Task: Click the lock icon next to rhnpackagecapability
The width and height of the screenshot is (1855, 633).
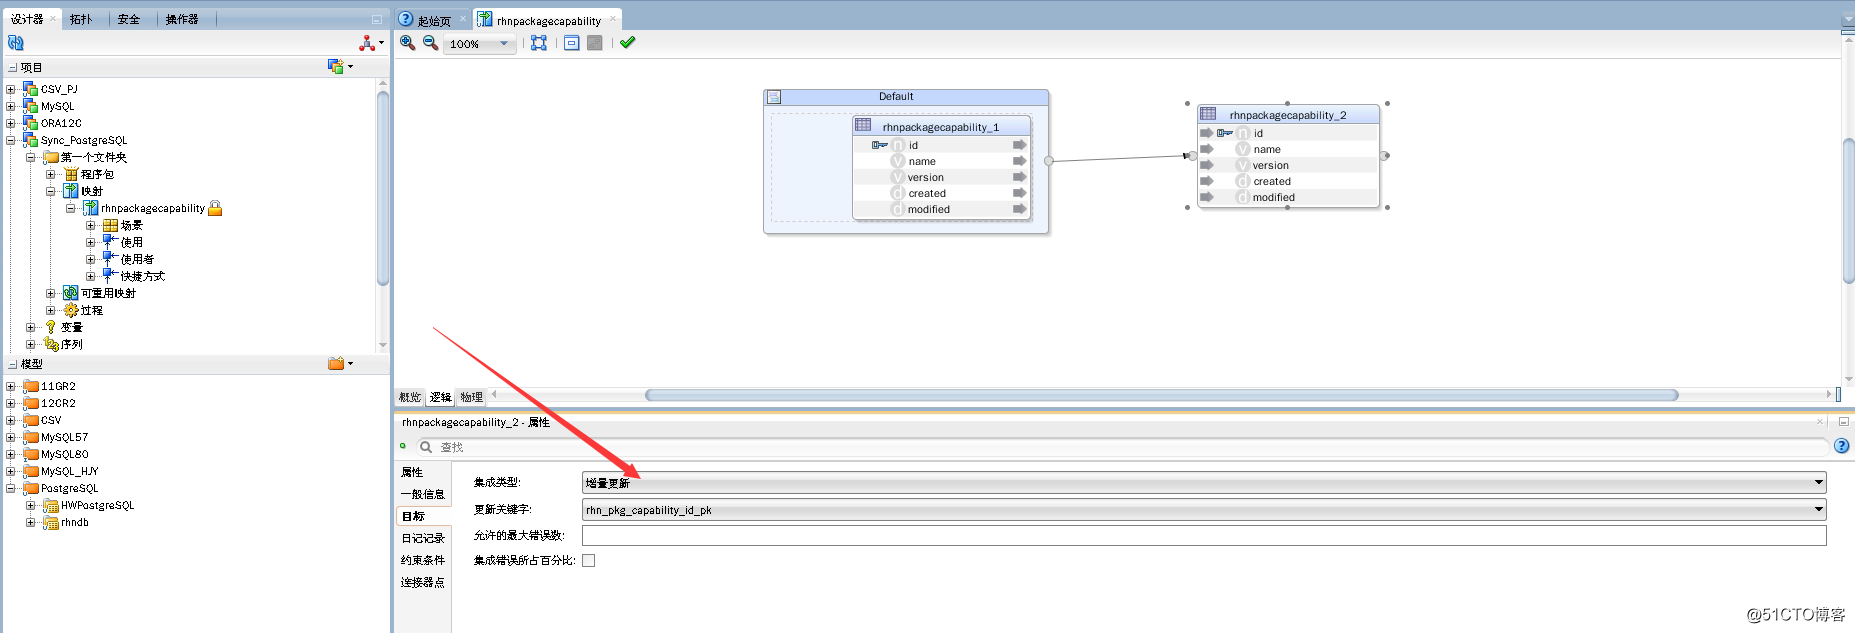Action: [215, 208]
